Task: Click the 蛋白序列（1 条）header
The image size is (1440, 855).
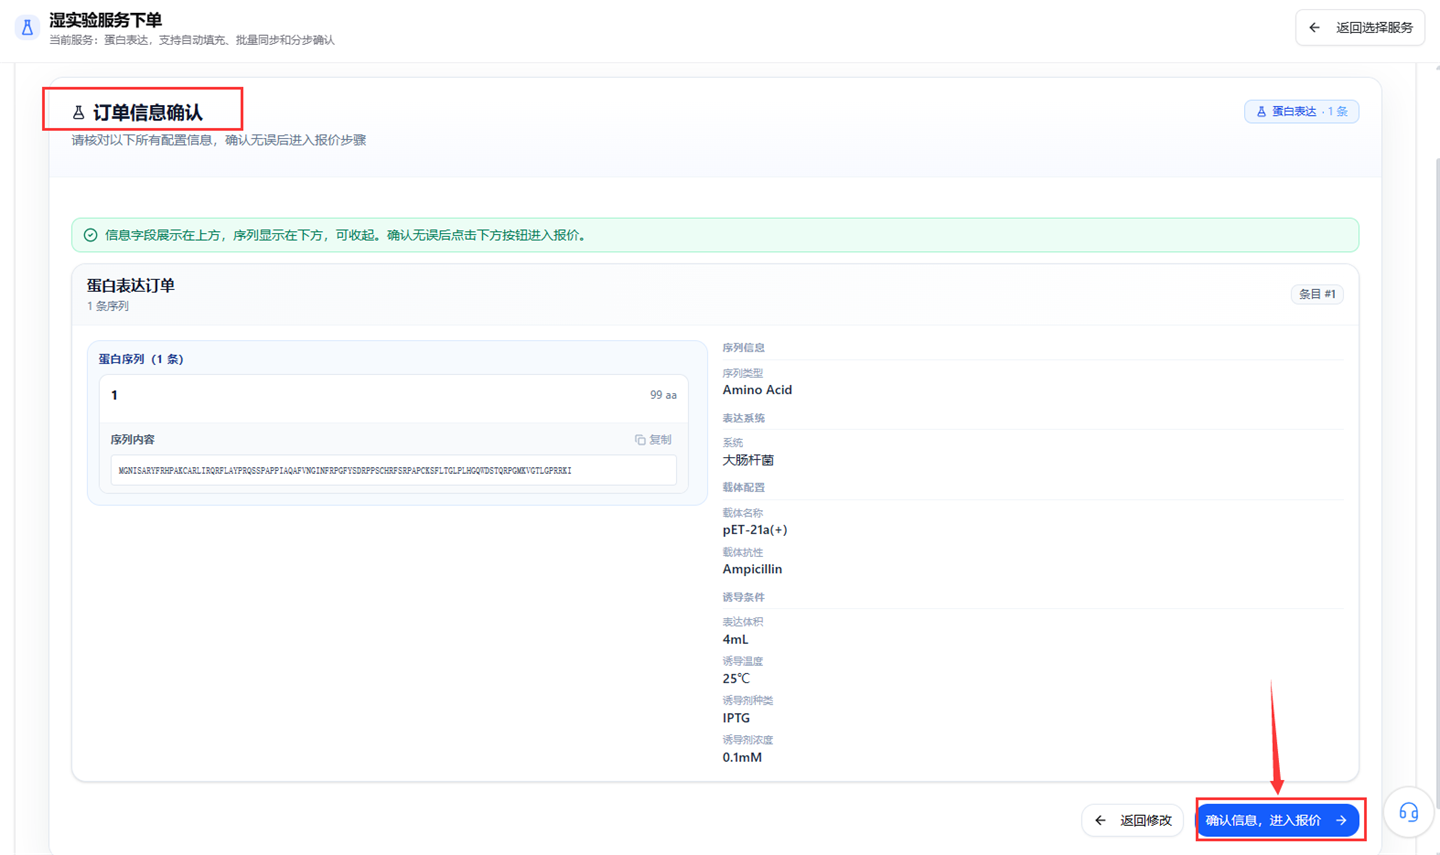Action: 141,359
